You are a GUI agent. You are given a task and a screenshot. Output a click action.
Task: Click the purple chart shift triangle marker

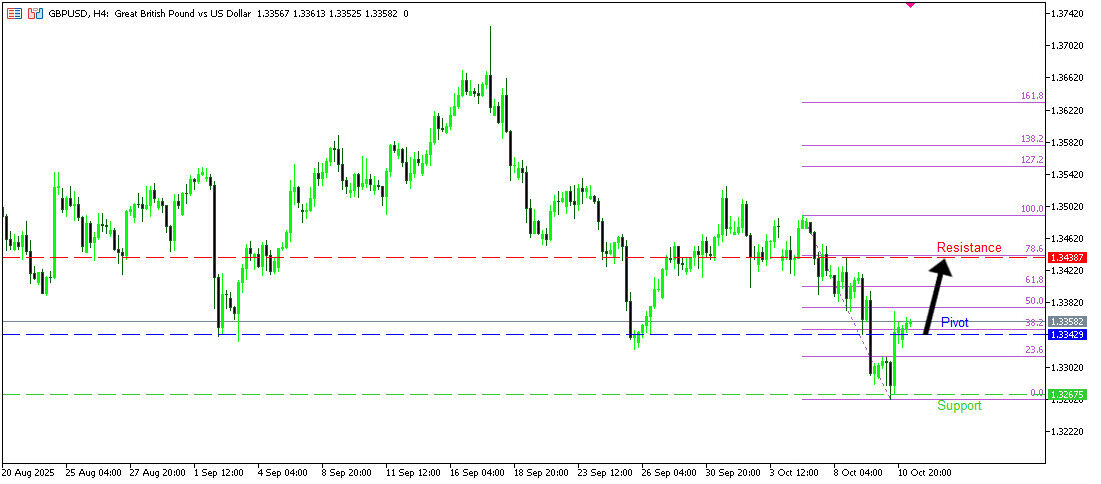909,4
